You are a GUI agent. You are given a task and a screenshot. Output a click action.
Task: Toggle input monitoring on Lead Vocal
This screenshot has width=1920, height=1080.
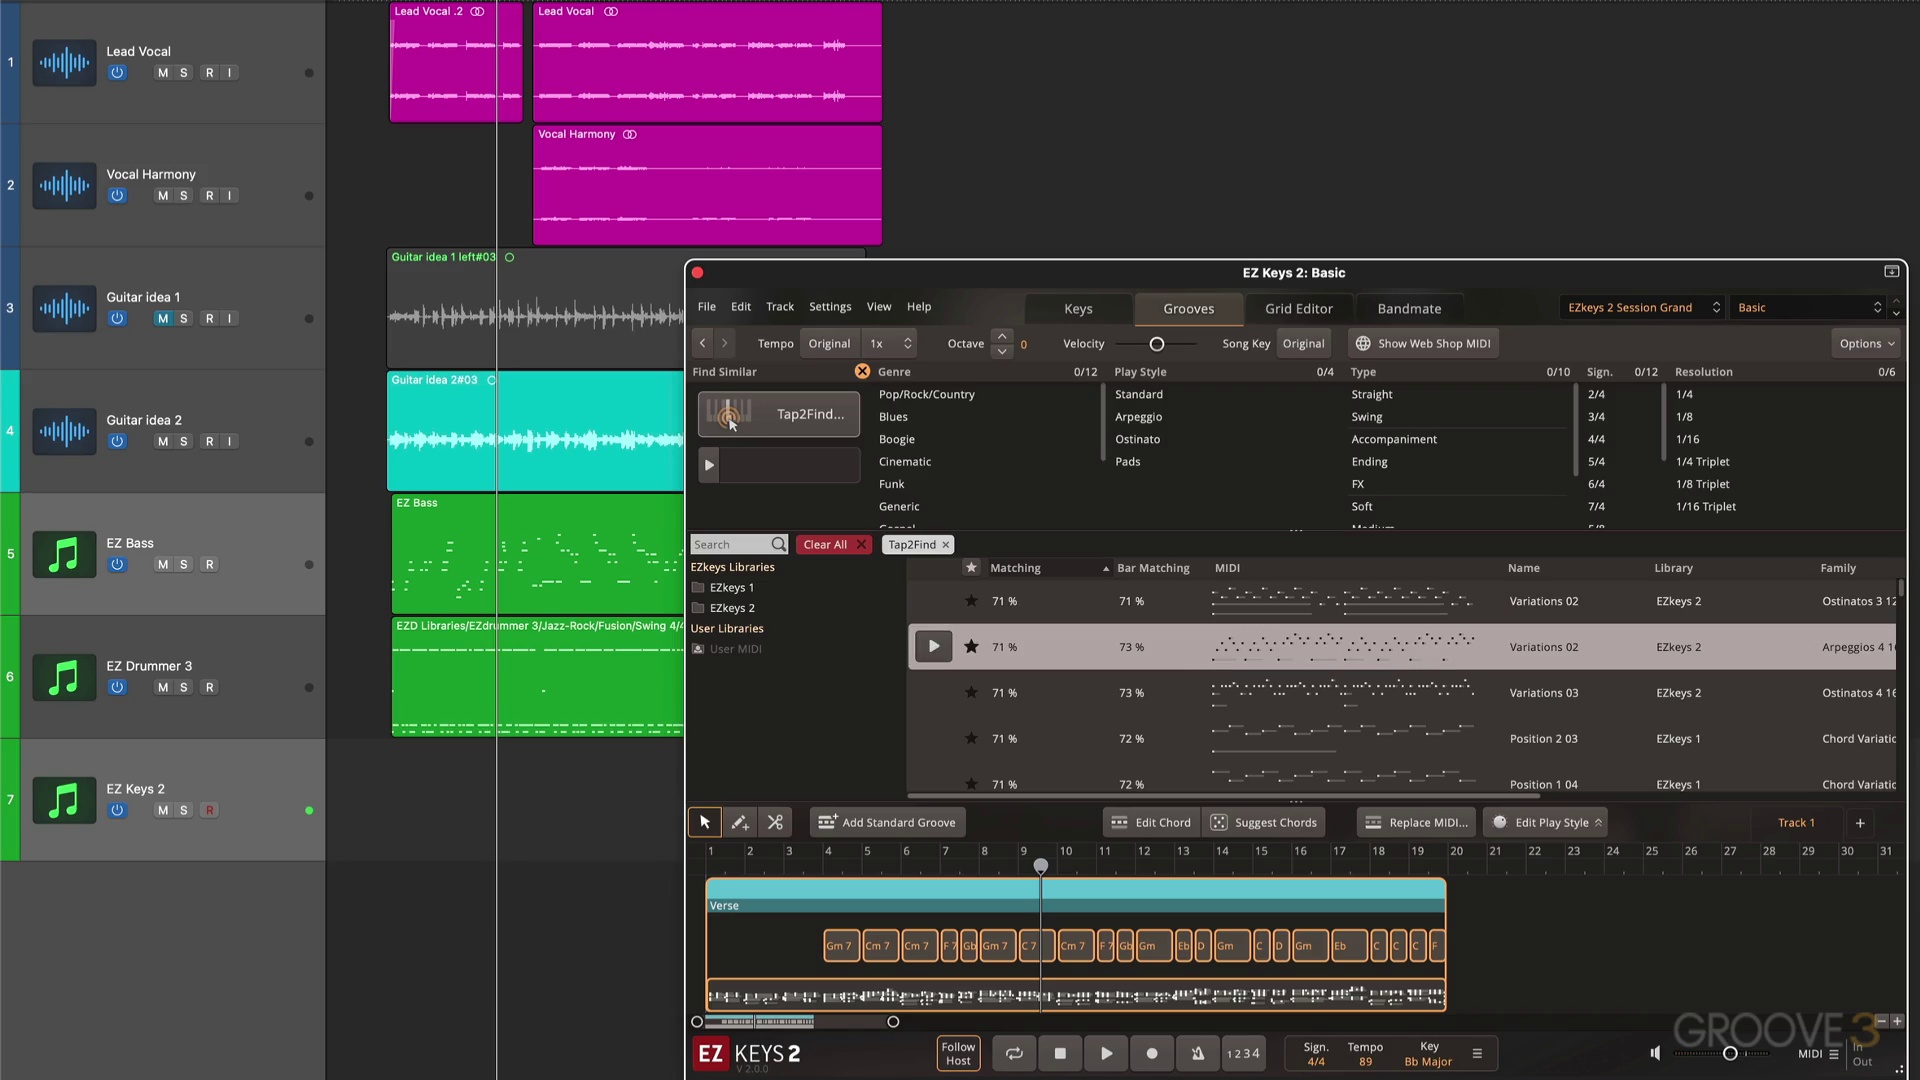(x=230, y=73)
